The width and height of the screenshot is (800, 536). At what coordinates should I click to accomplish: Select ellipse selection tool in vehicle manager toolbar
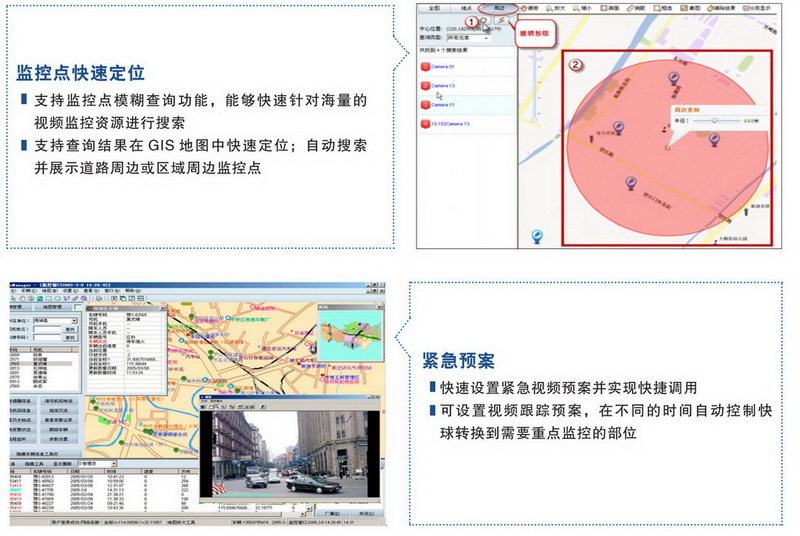[x=58, y=298]
